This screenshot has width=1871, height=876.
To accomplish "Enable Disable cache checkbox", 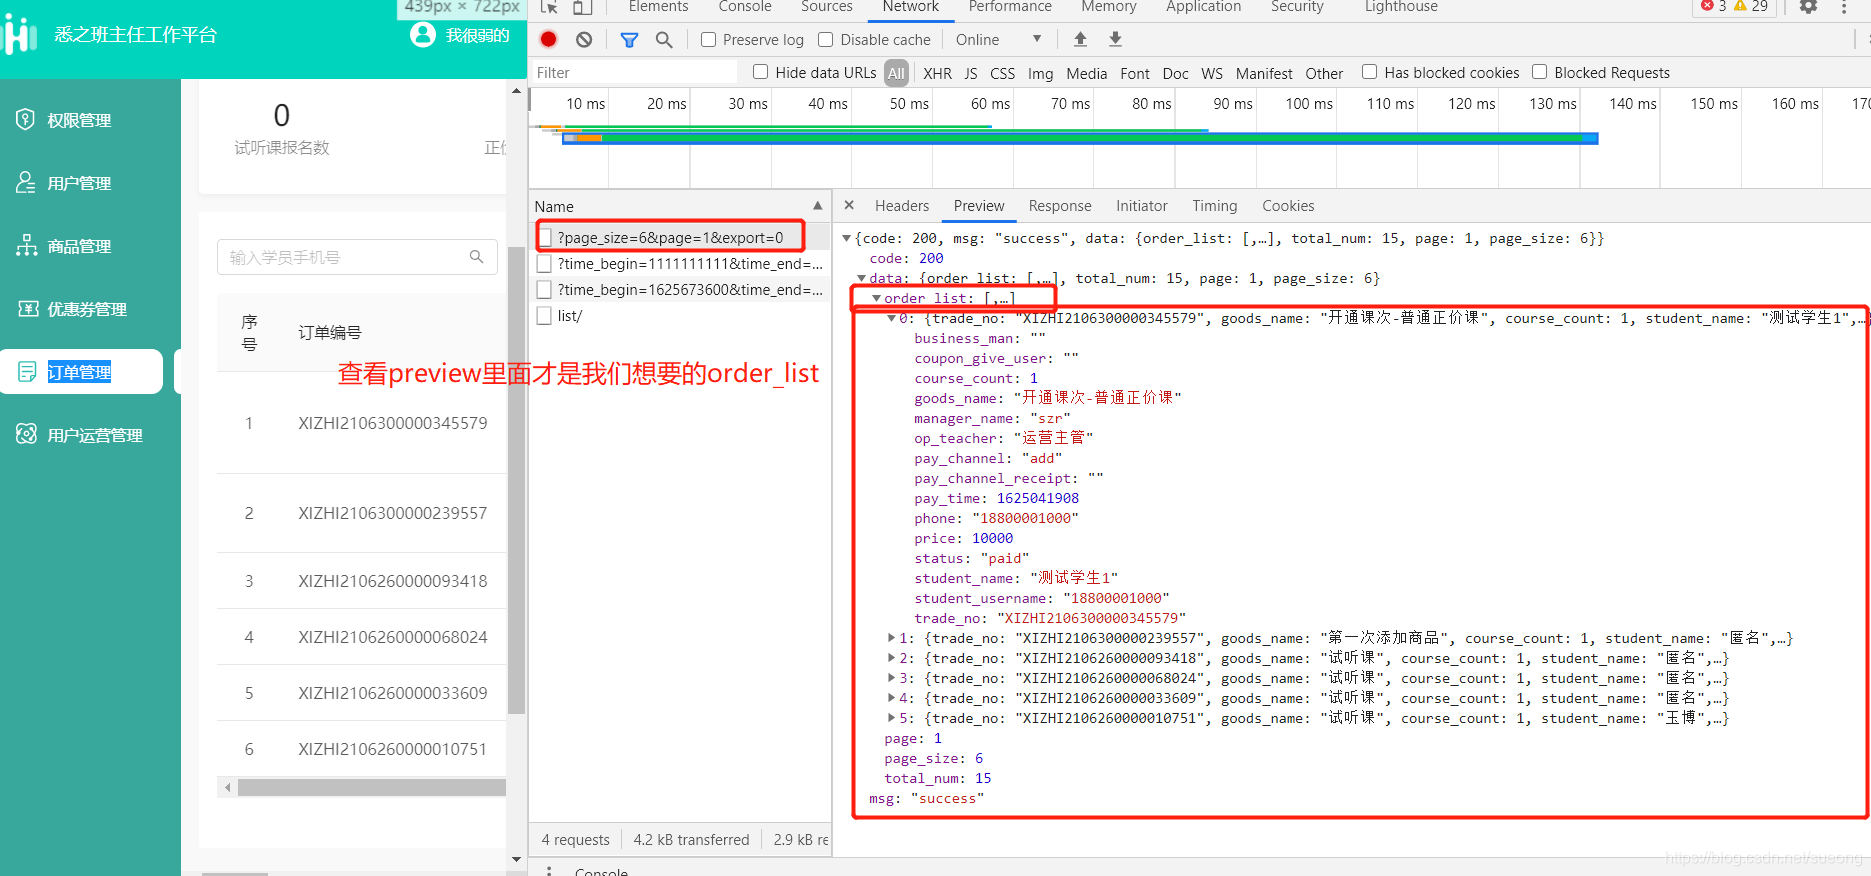I will coord(826,40).
